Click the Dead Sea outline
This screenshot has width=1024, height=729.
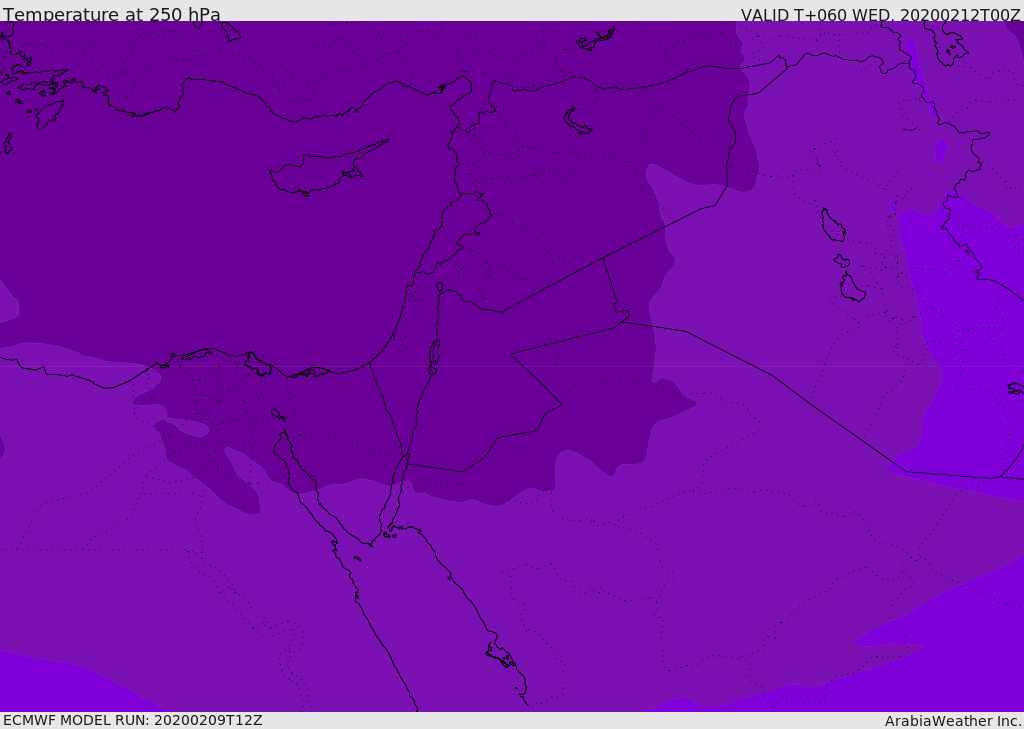pyautogui.click(x=434, y=355)
